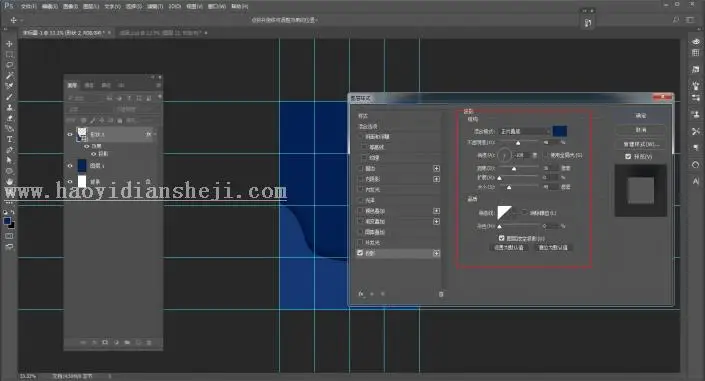Viewport: 705px width, 381px height.
Task: Open the Help (帮助) menu
Action: 239,7
